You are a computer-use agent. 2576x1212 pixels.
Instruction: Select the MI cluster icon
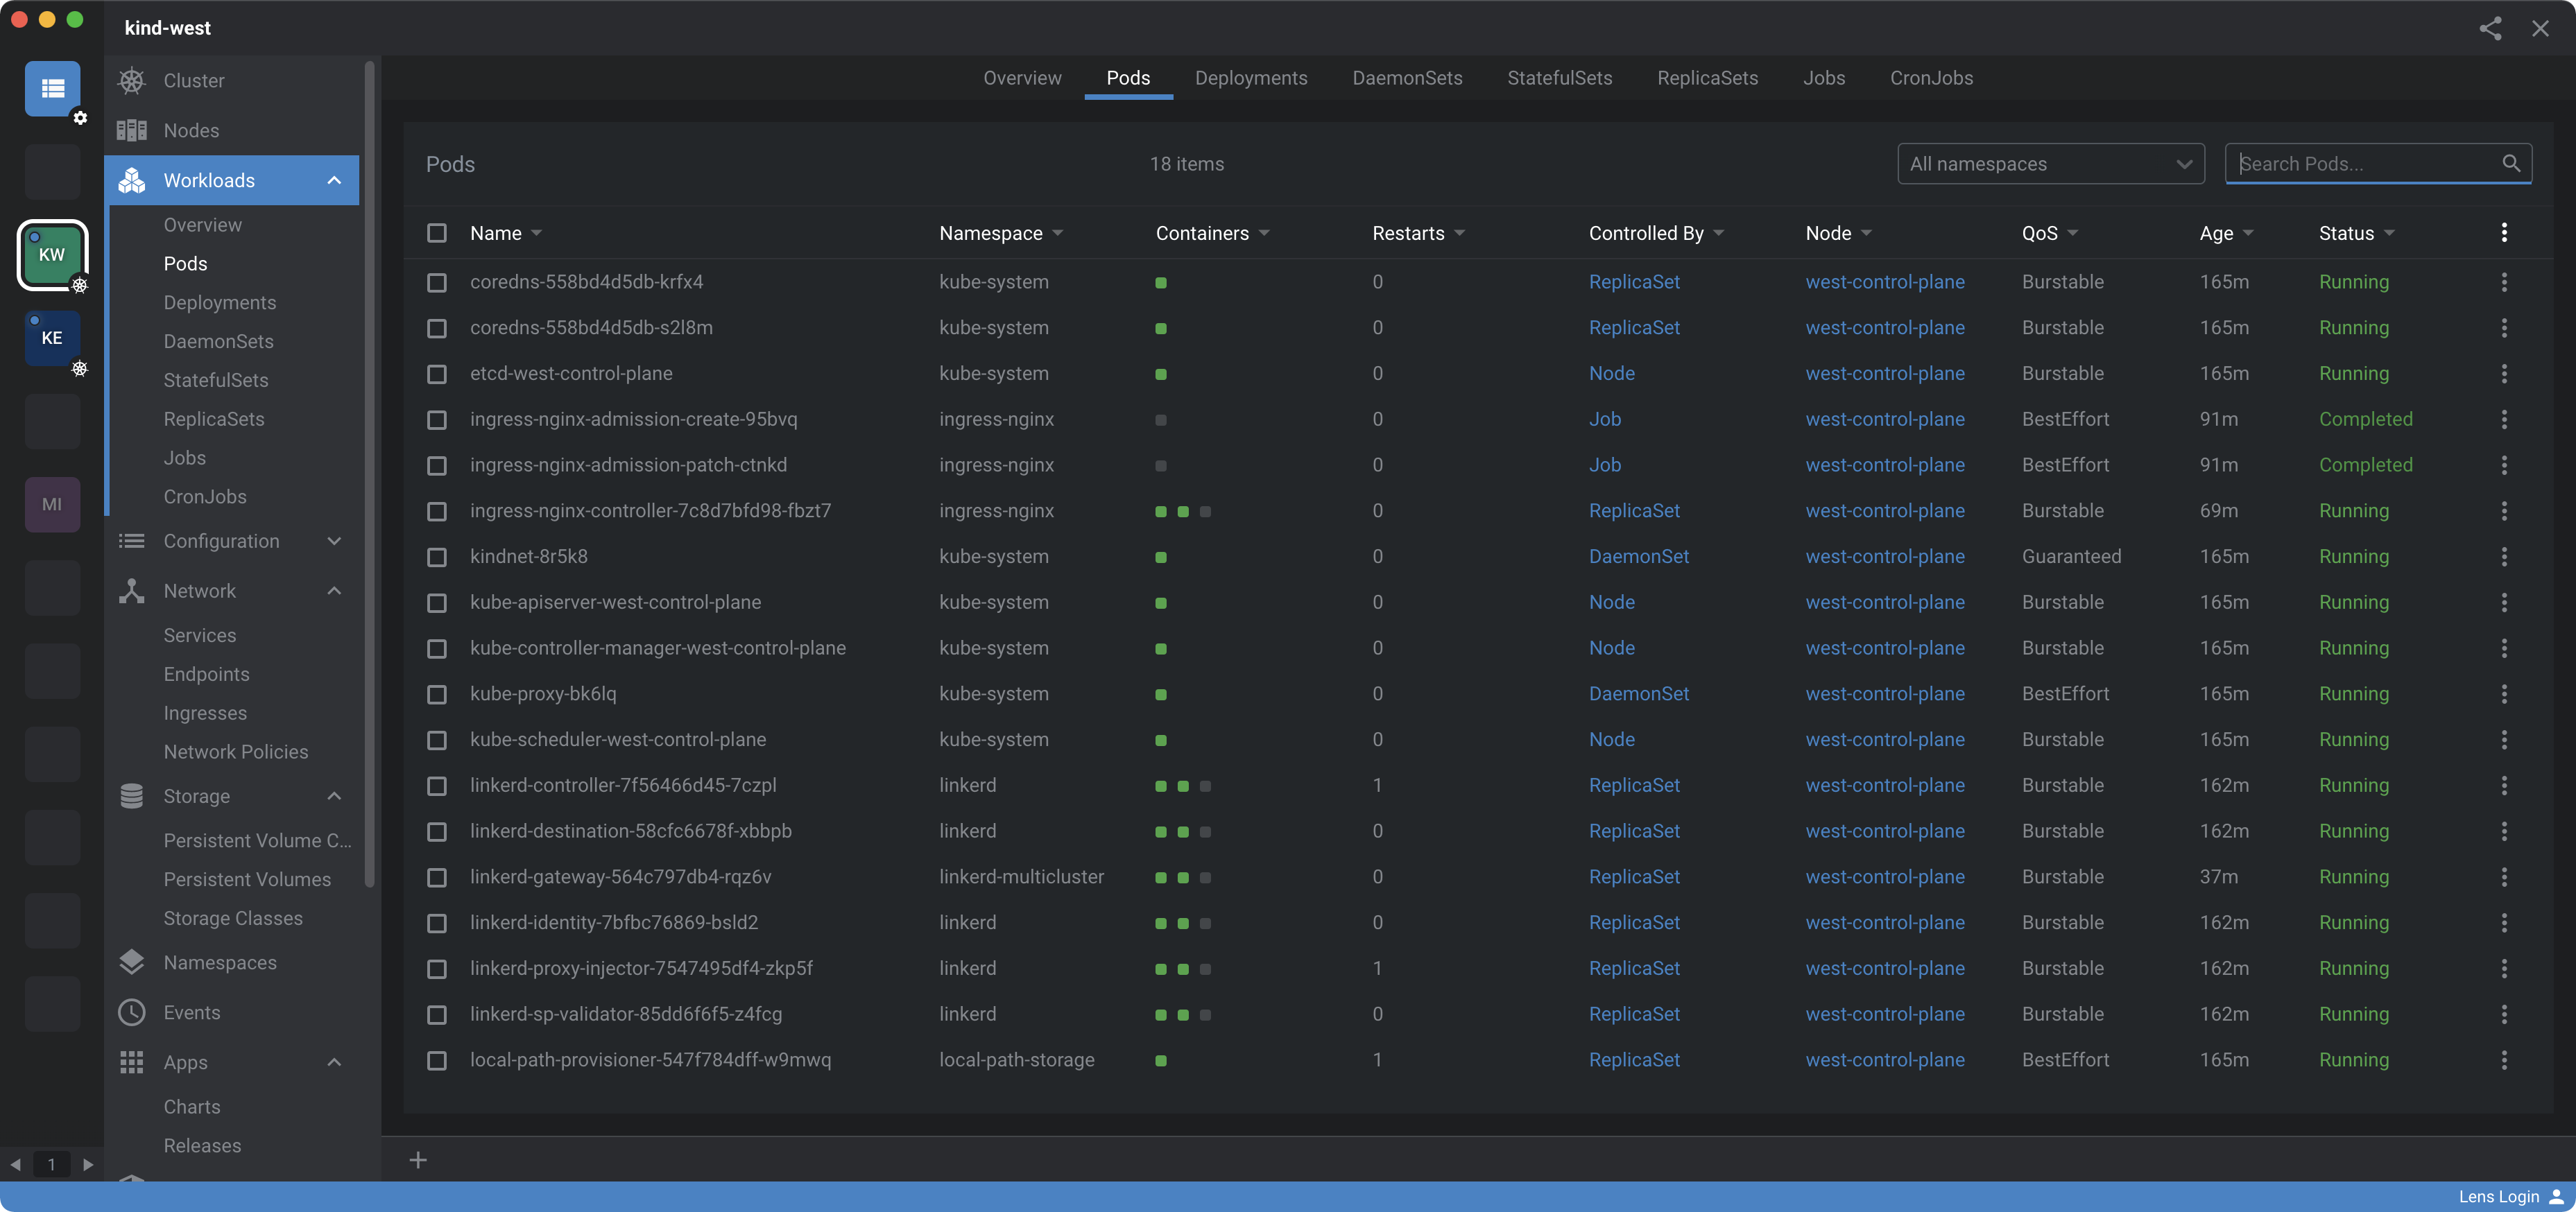tap(52, 504)
